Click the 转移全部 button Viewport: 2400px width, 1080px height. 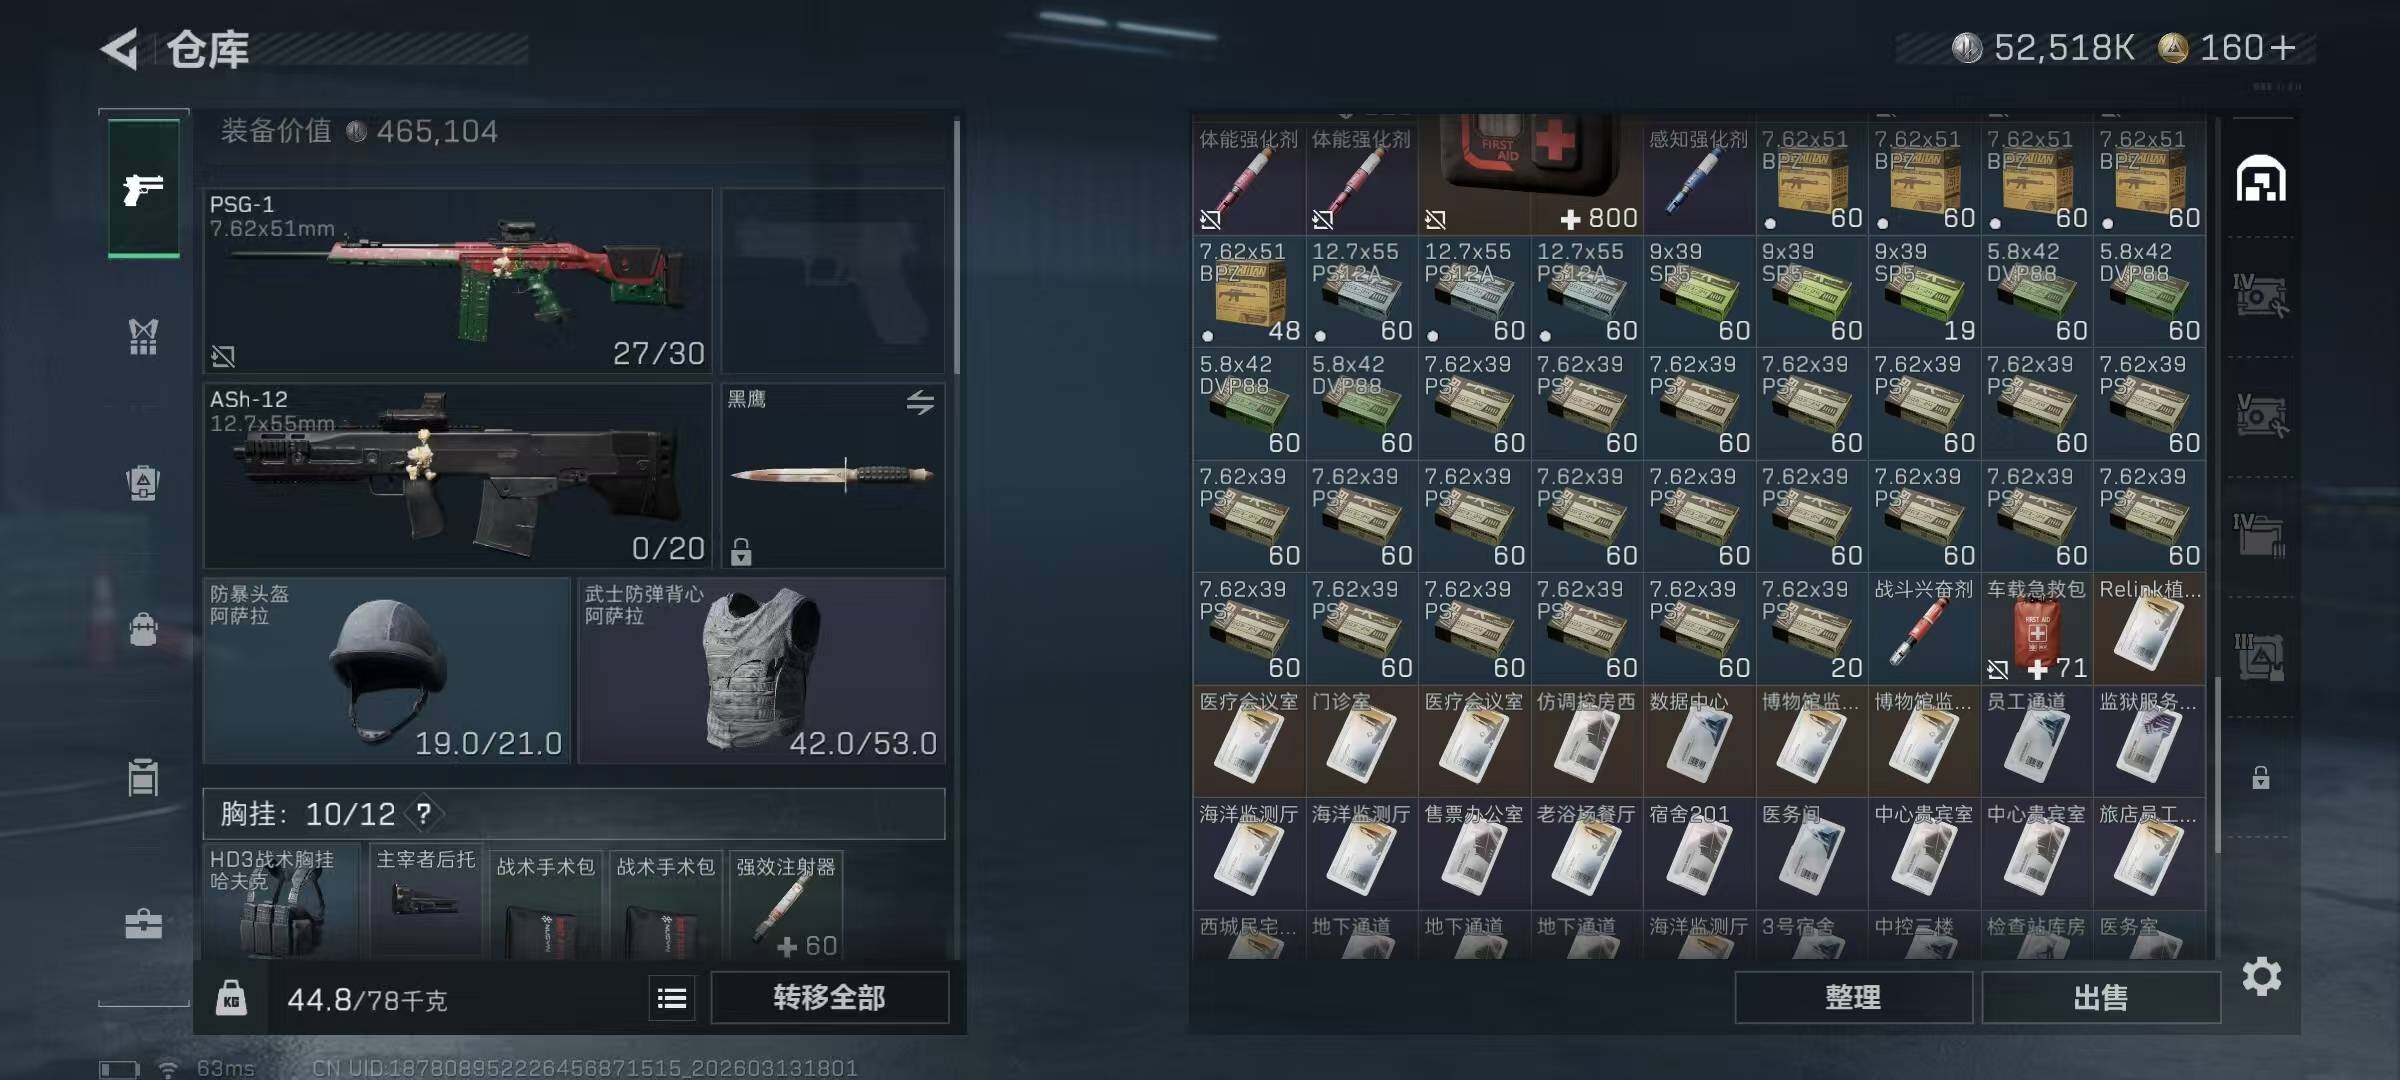click(830, 997)
